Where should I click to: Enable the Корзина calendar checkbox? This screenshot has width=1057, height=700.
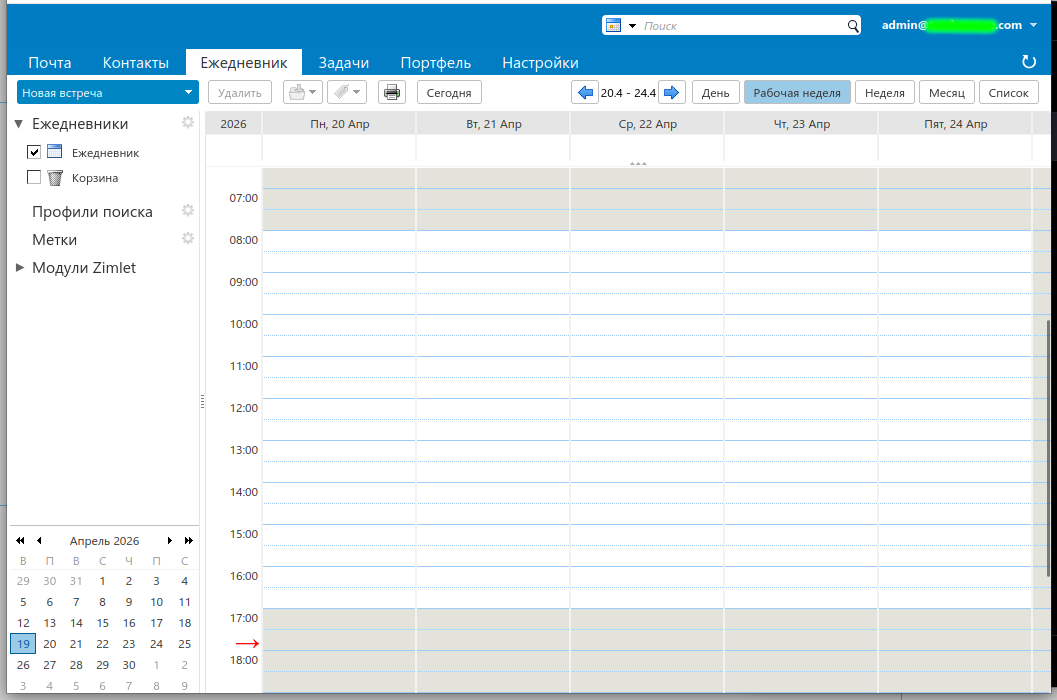coord(34,178)
